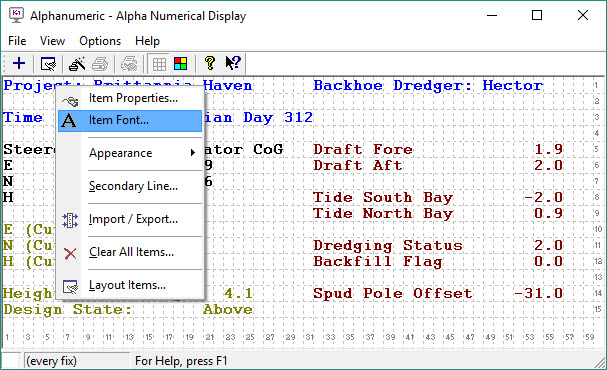Click the window resize grip corner
The width and height of the screenshot is (607, 370).
click(x=600, y=363)
